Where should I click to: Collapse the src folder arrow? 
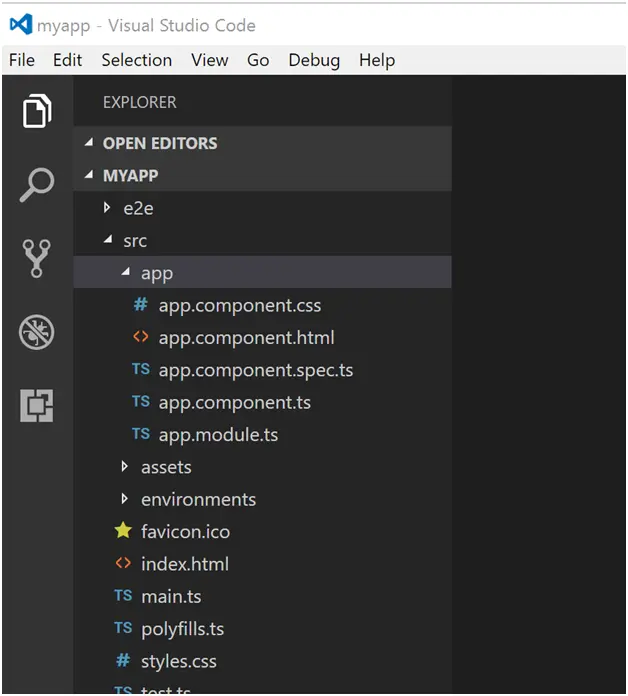click(x=108, y=240)
